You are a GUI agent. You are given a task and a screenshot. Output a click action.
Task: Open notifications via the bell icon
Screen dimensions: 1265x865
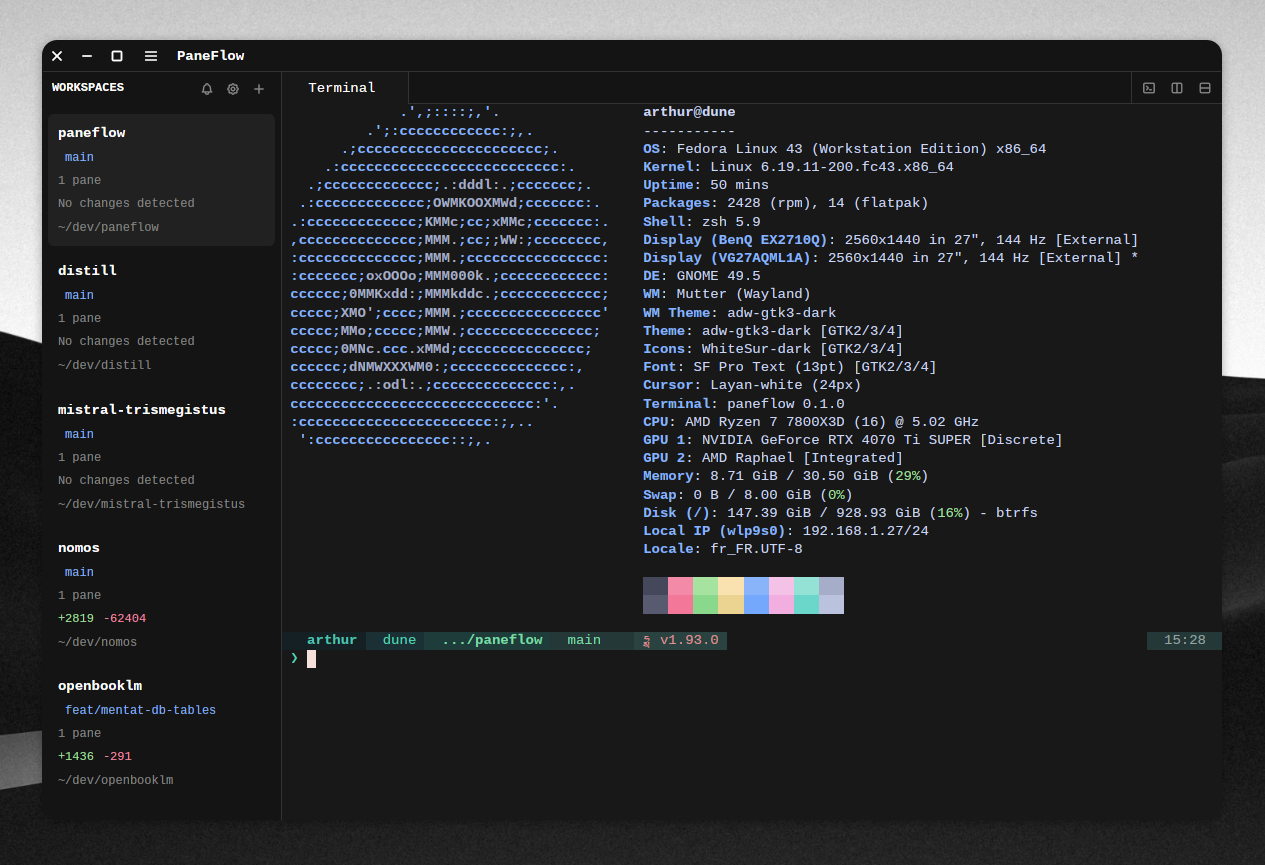point(207,88)
